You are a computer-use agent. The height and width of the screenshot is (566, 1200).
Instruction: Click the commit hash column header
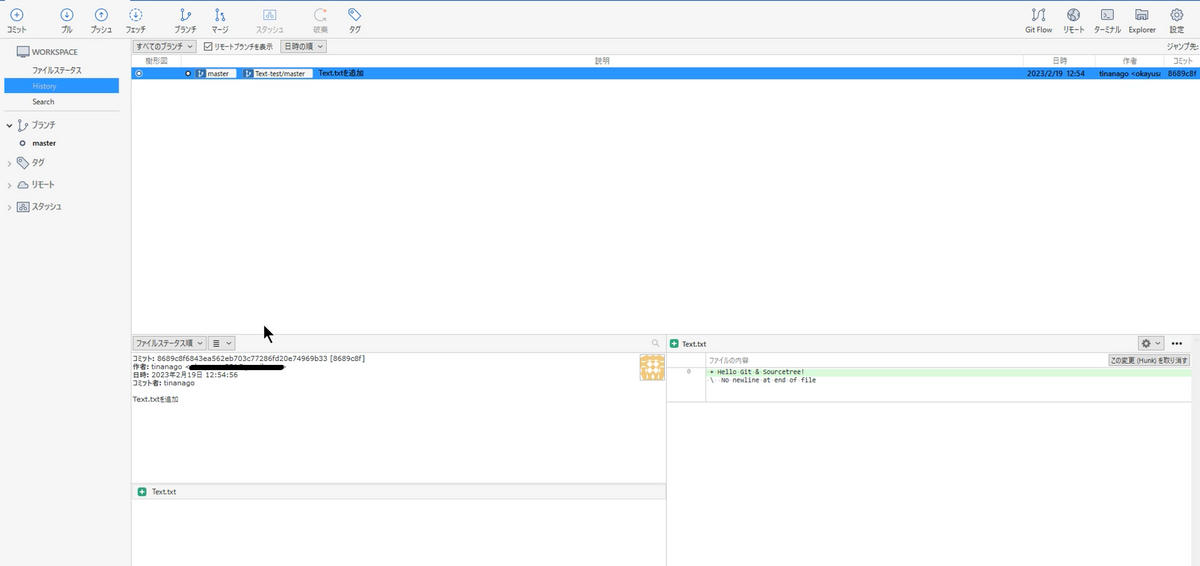[1182, 61]
